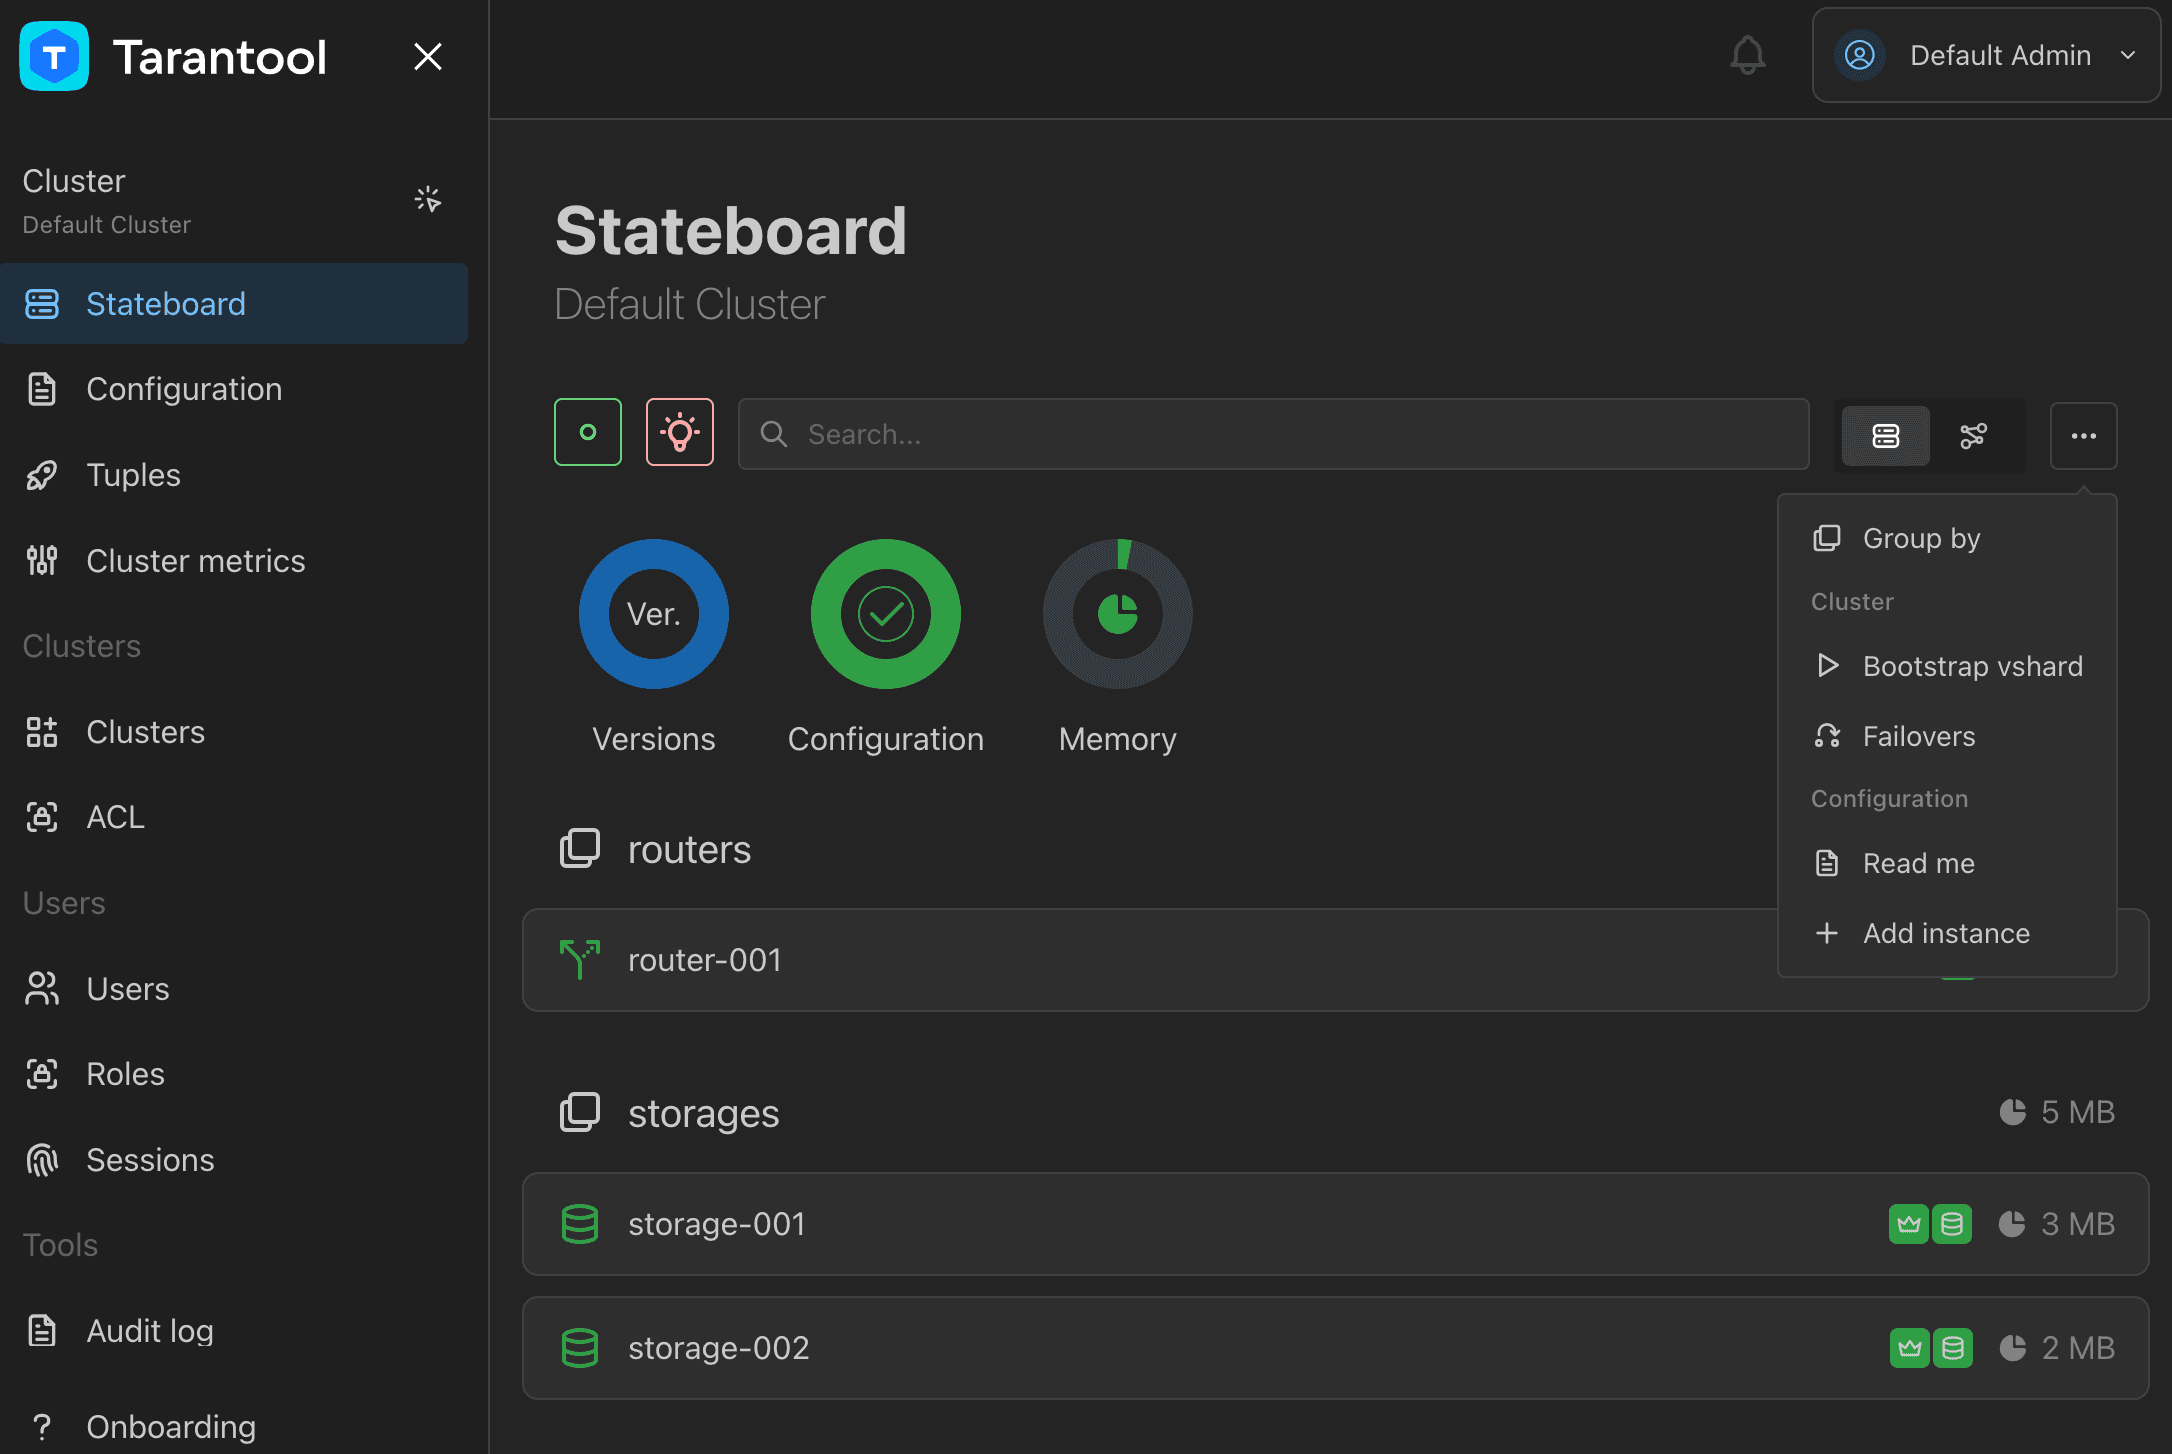
Task: Click the storages 5 MB memory indicator
Action: [2057, 1112]
